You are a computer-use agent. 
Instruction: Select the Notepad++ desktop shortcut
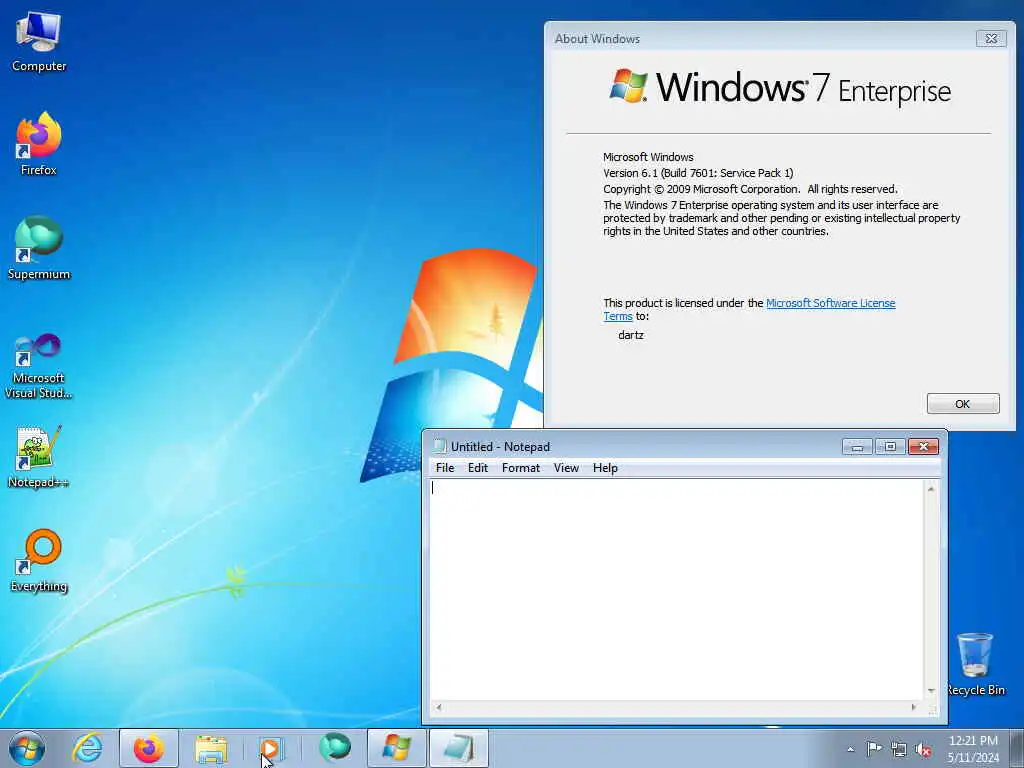(39, 457)
